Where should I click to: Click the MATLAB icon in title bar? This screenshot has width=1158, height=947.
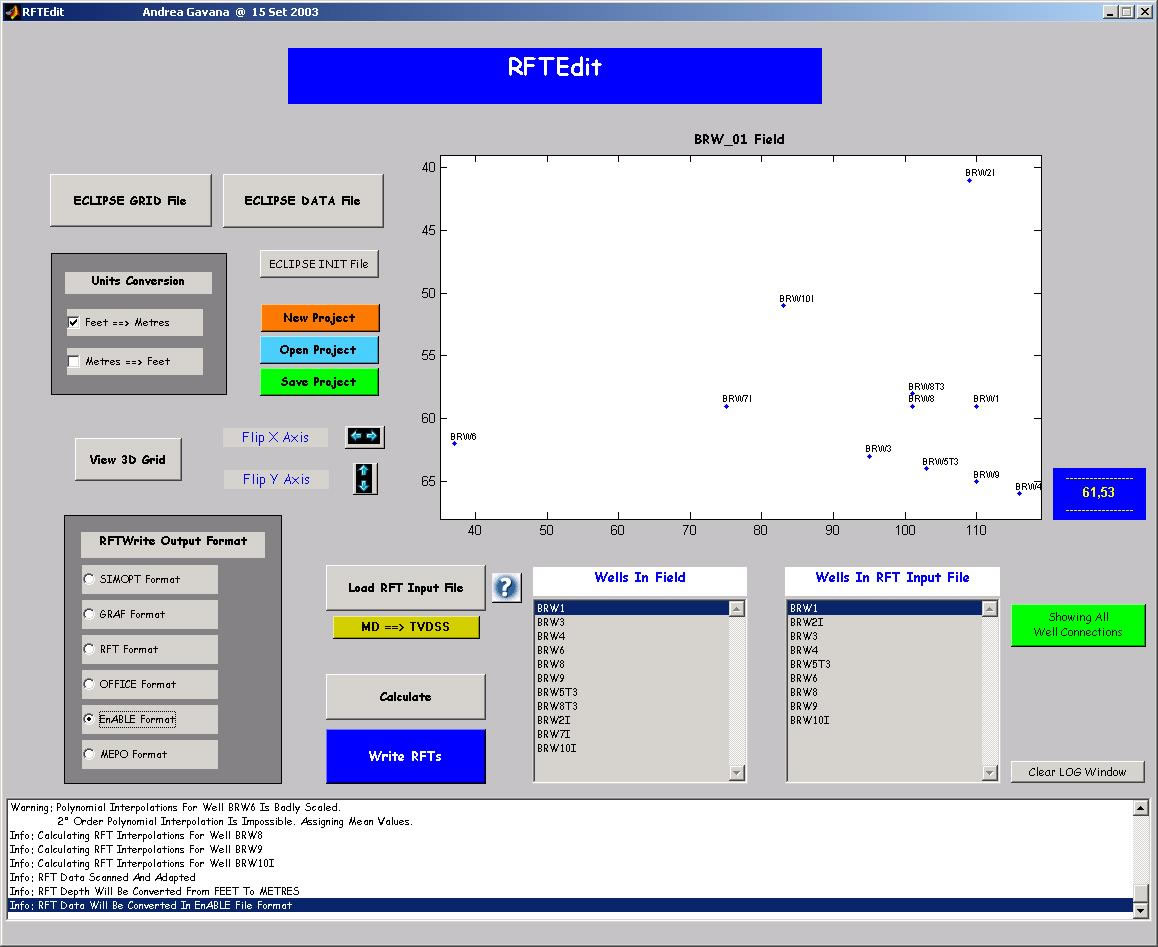point(11,12)
